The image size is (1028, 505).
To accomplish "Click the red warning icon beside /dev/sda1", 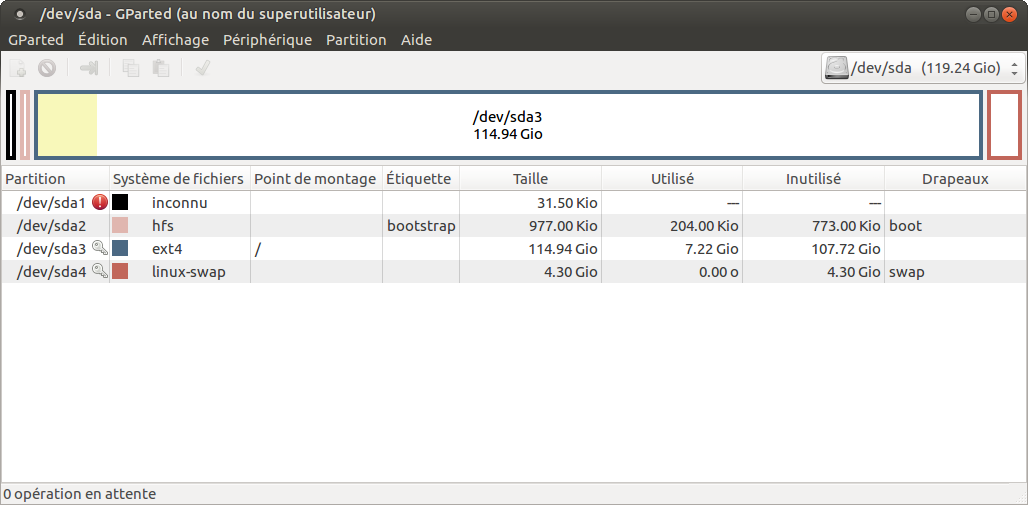I will [x=100, y=203].
